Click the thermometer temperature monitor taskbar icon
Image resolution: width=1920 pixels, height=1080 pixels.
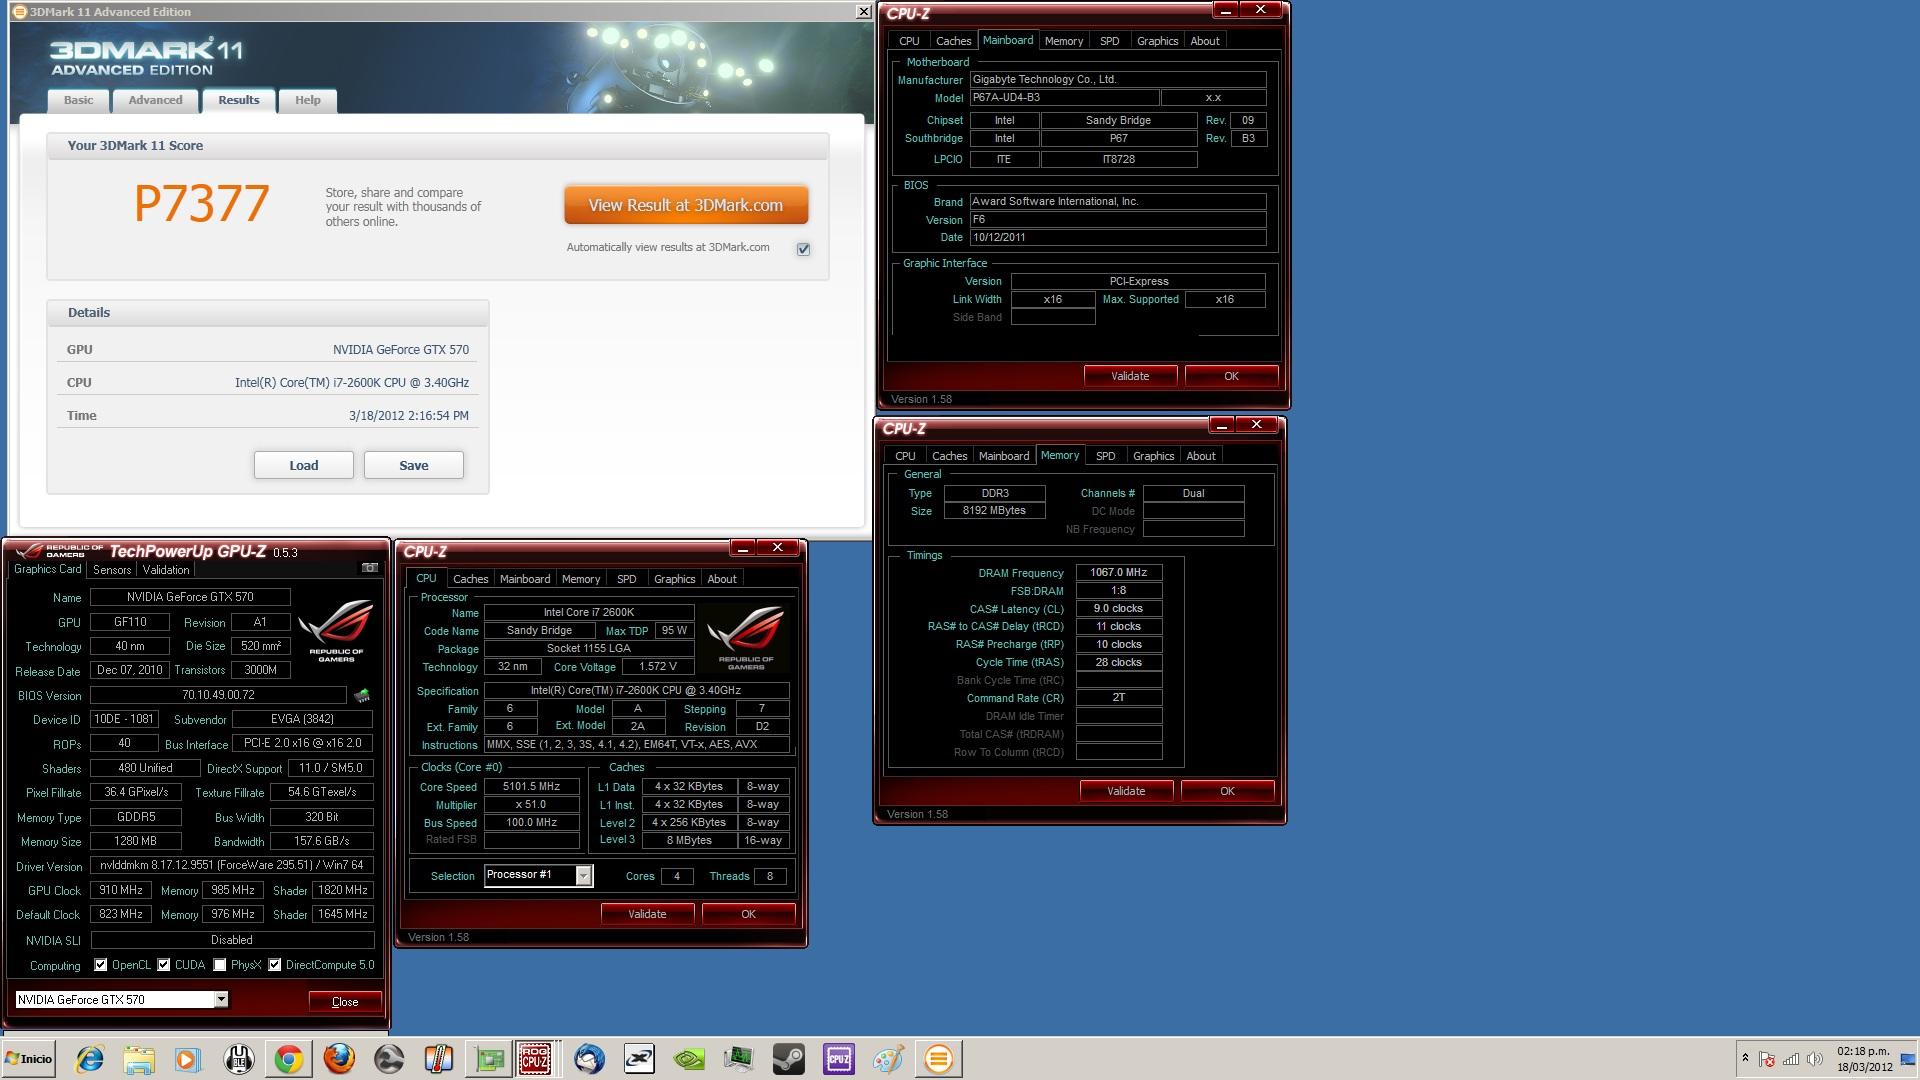tap(438, 1059)
